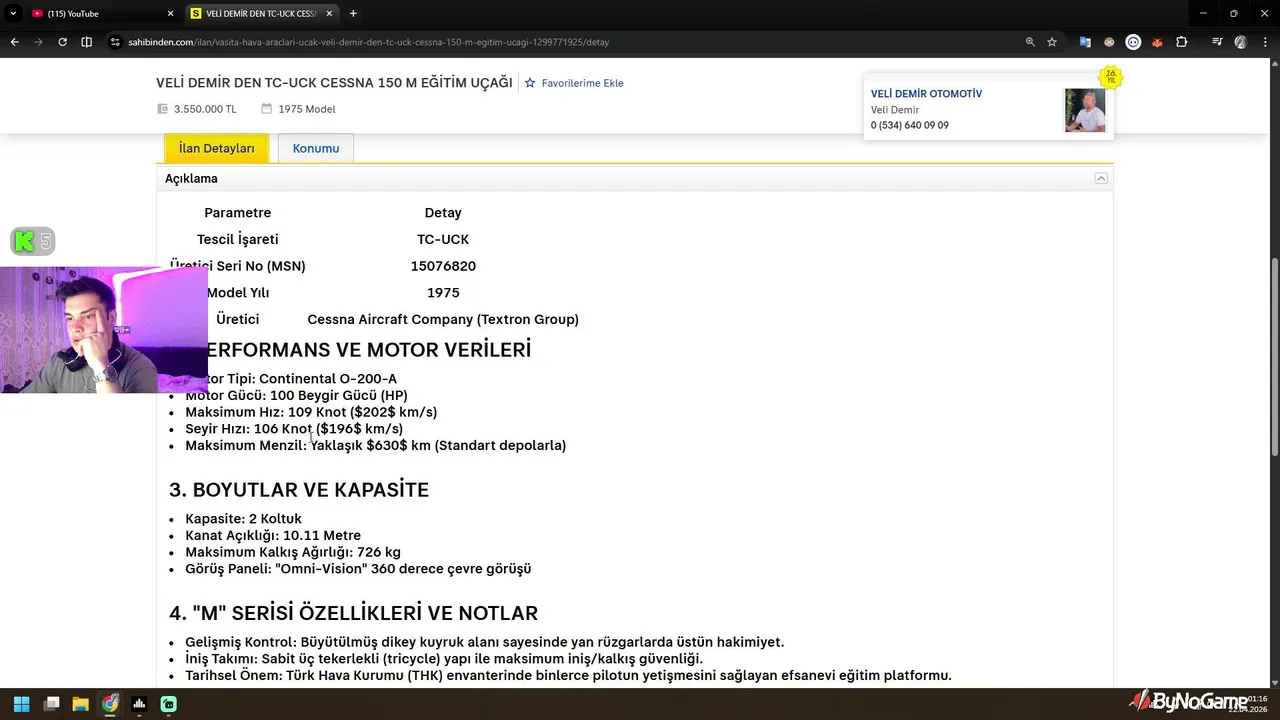1280x720 pixels.
Task: Click the Cessna Aircraft Company manufacturer value
Action: click(443, 320)
